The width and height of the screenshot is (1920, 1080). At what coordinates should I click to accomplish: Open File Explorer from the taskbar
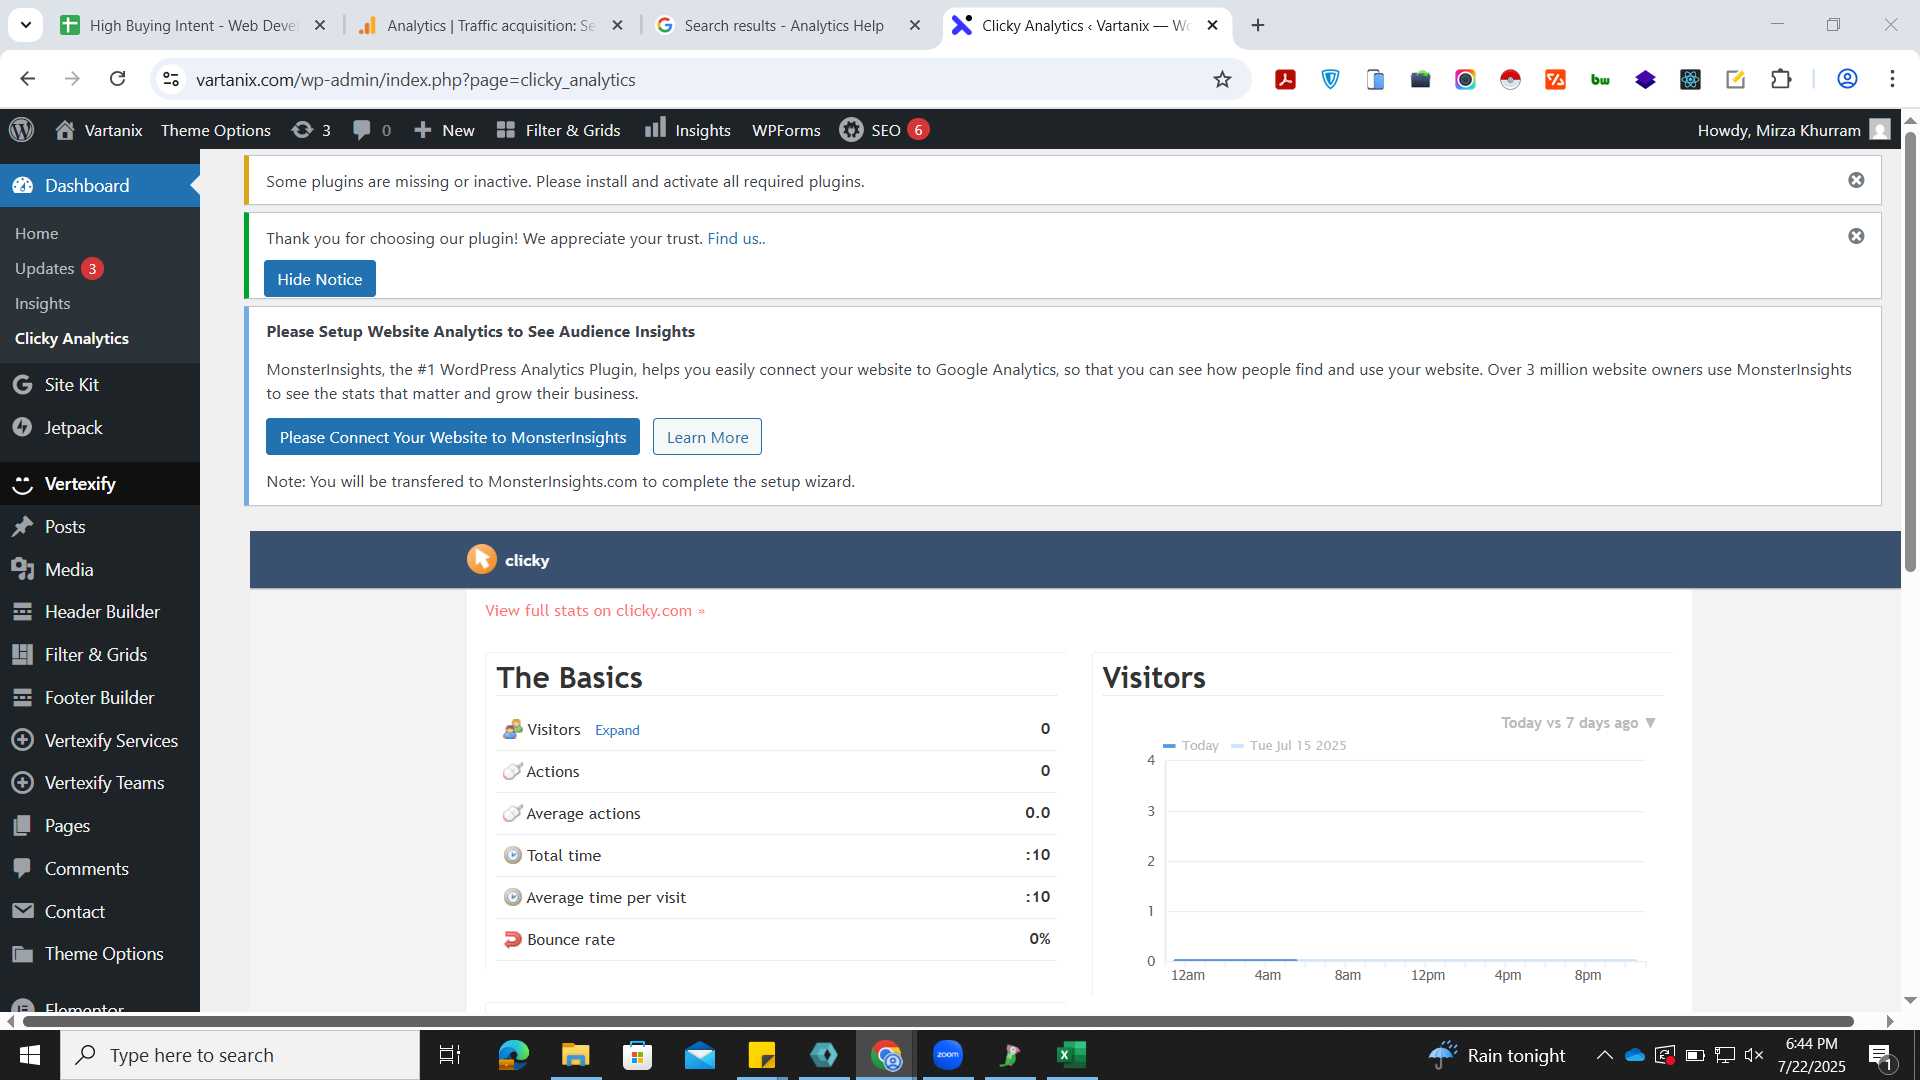tap(575, 1055)
